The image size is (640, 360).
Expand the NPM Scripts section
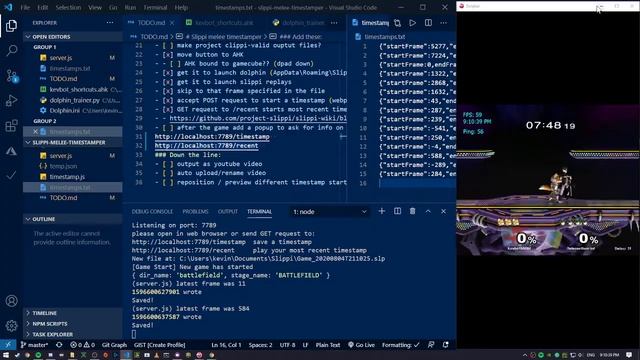click(73, 324)
